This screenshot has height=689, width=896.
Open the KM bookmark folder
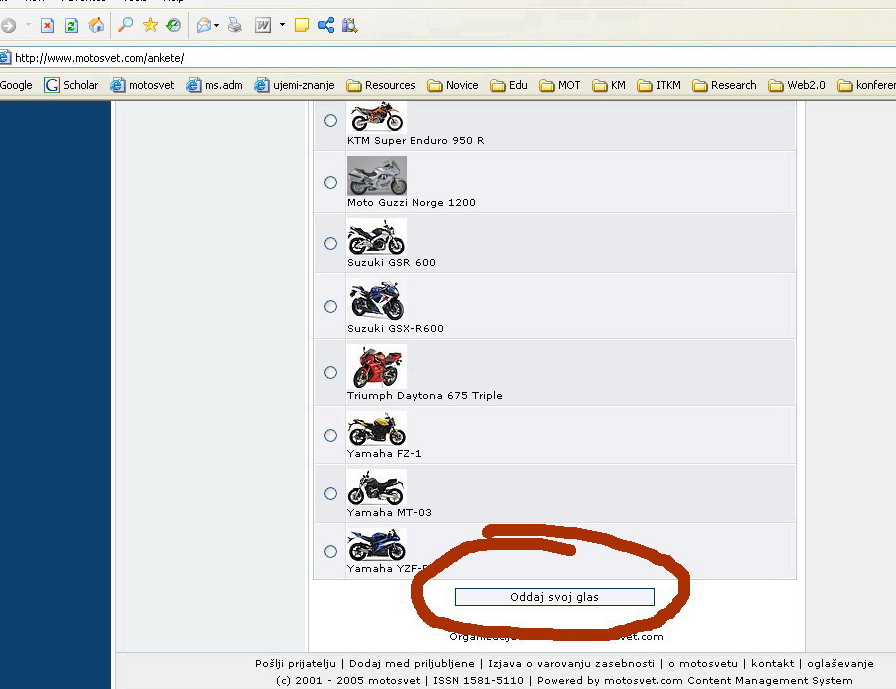click(x=609, y=85)
